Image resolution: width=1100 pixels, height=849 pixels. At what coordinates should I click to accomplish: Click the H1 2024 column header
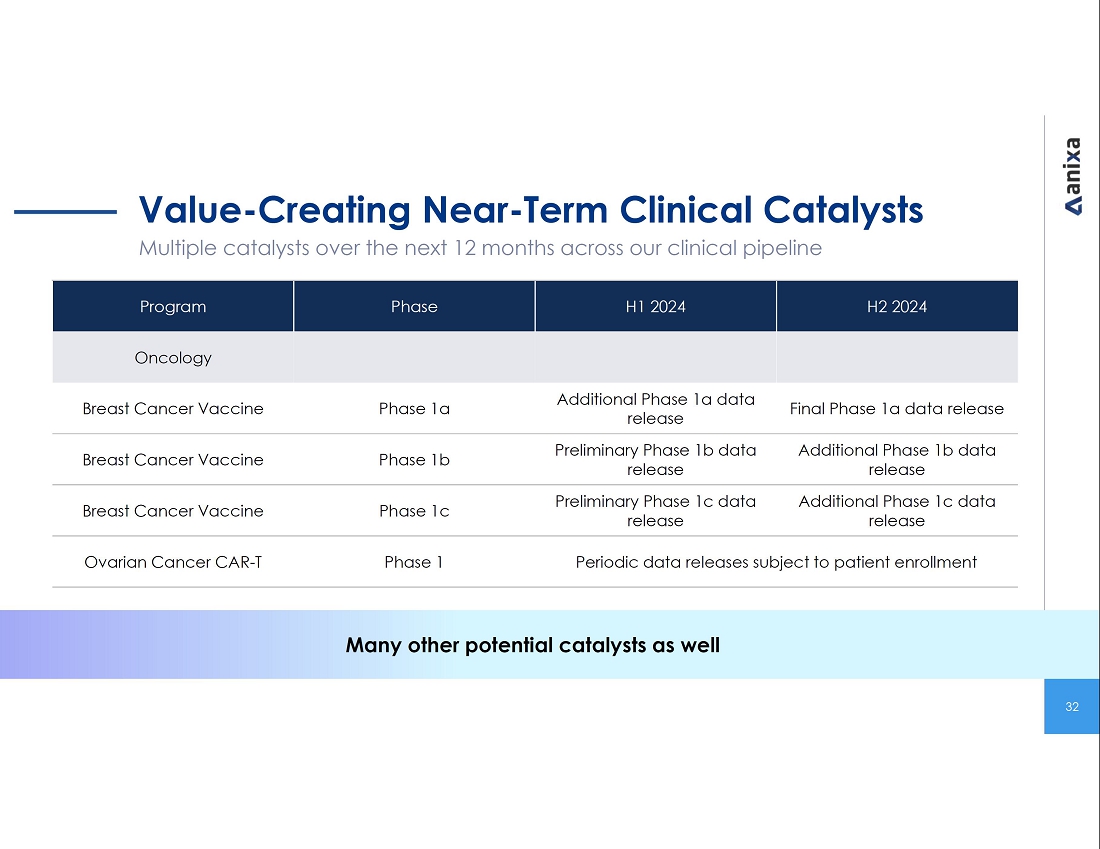click(x=655, y=307)
